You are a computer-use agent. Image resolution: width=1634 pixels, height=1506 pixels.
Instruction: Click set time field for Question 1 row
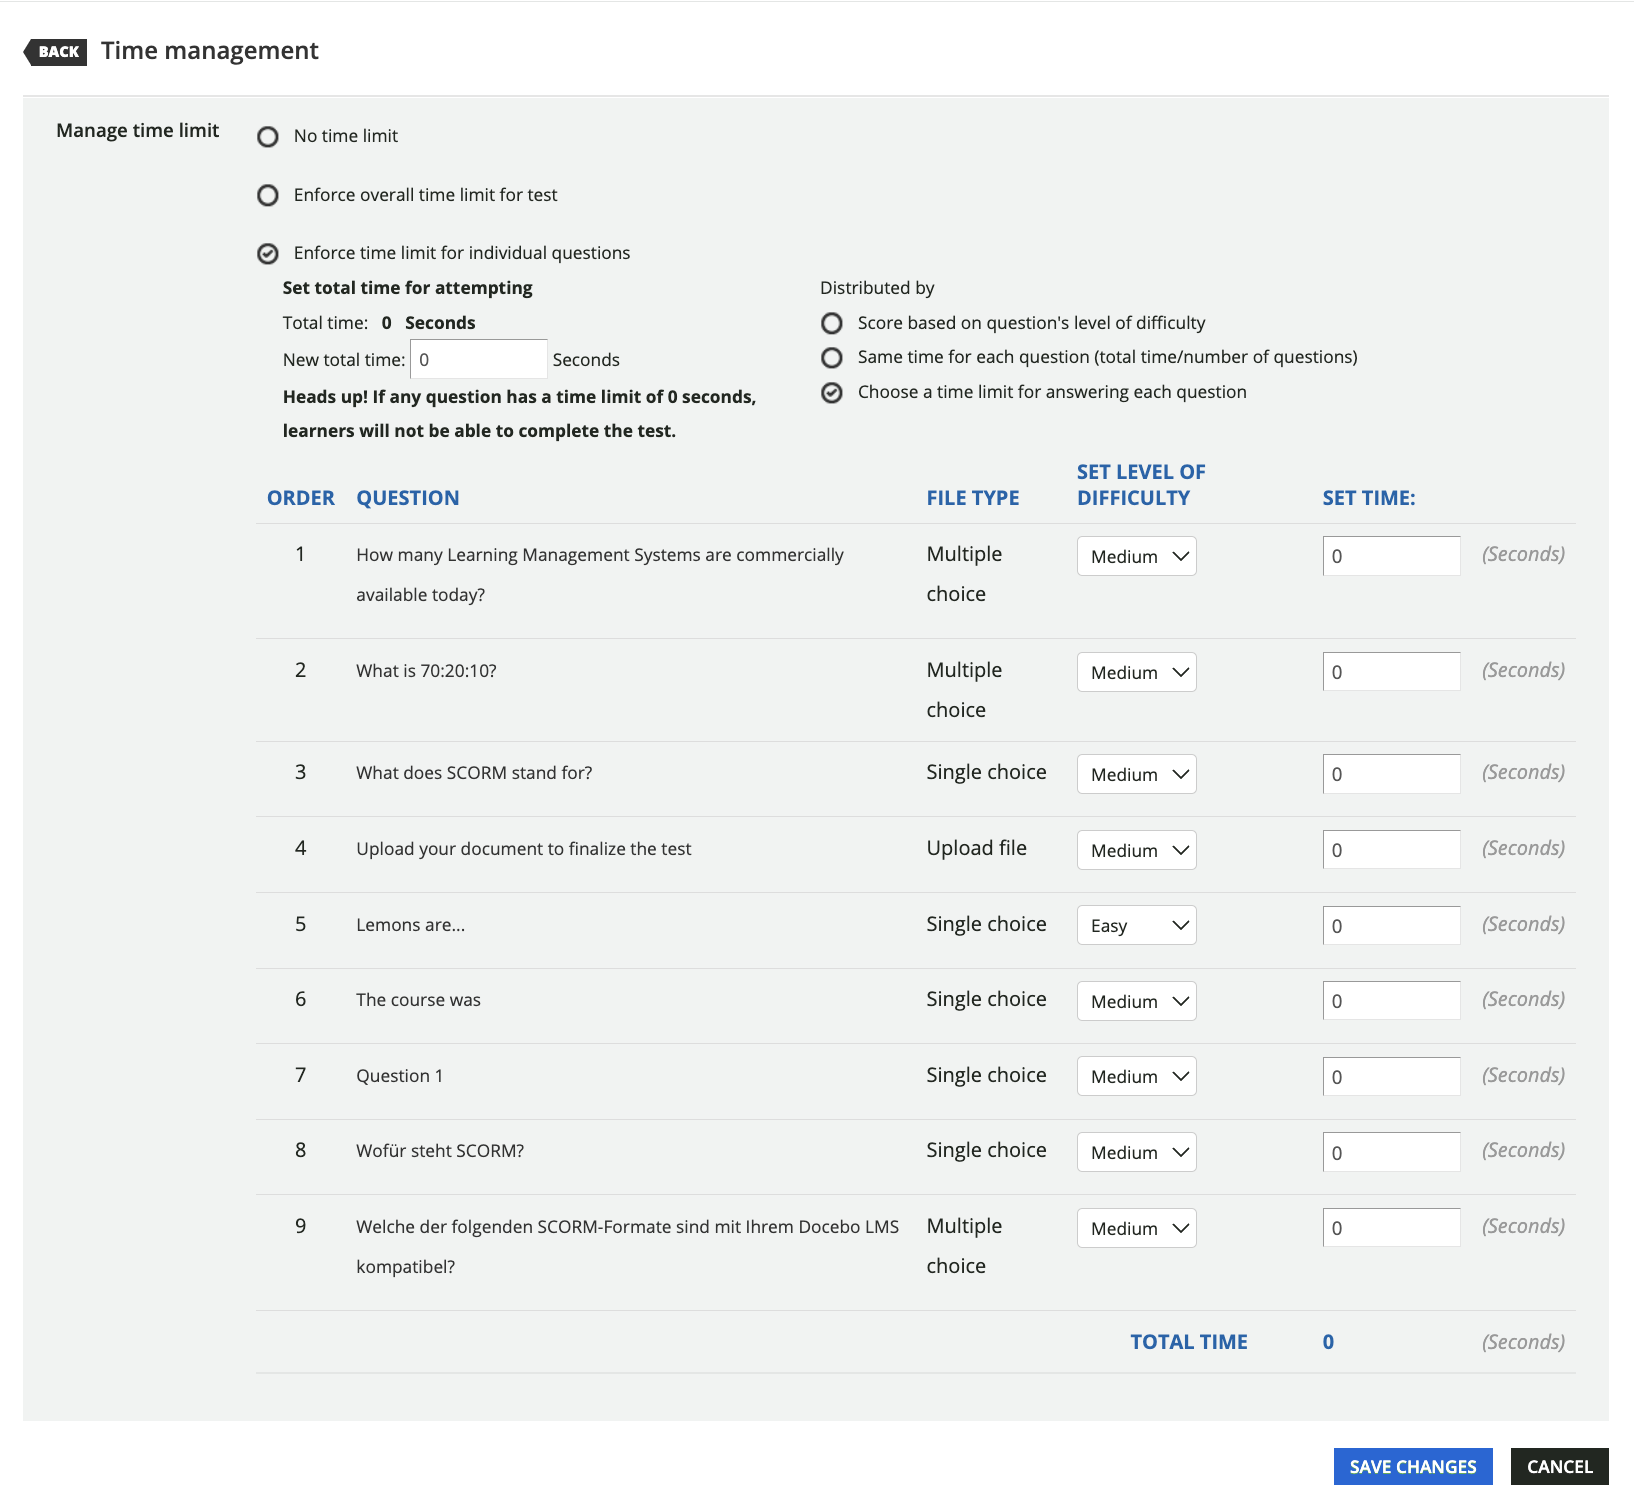[1392, 1076]
